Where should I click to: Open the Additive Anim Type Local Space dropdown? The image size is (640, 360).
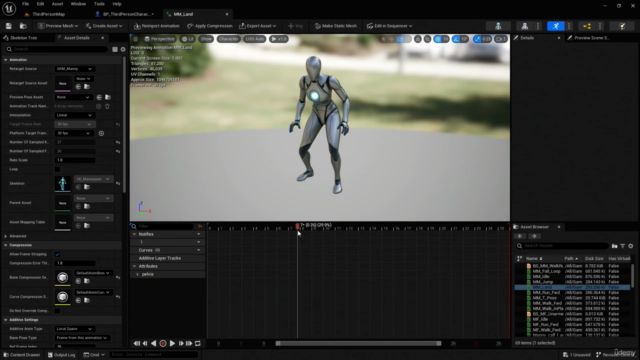pyautogui.click(x=74, y=329)
